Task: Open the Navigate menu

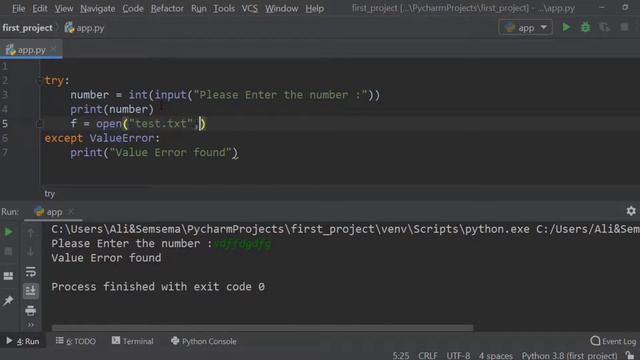Action: [98, 8]
